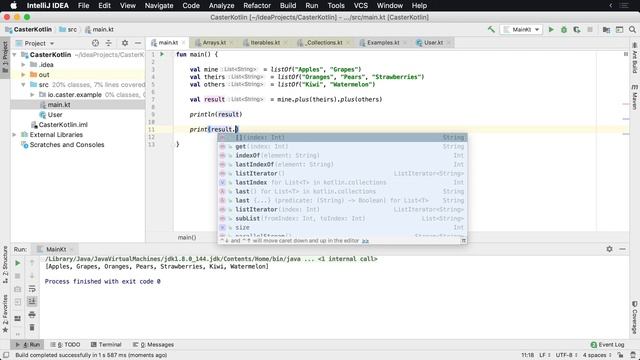Rerun MainKt in Run panel
Screen dimensions: 640x360
click(18, 263)
